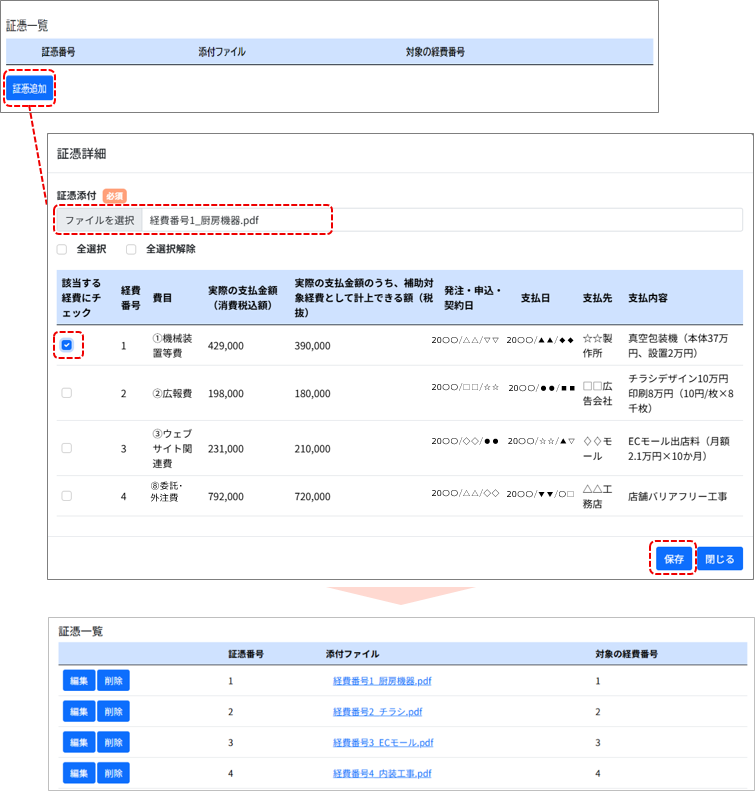
Task: Tick the checkbox for ②広報費 row
Action: (x=66, y=393)
